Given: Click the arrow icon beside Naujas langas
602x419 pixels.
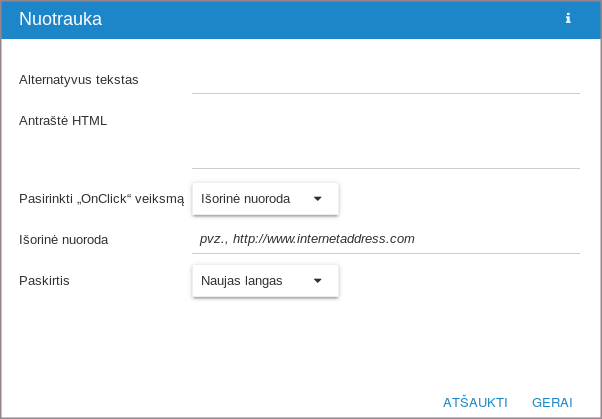Looking at the screenshot, I should [318, 281].
